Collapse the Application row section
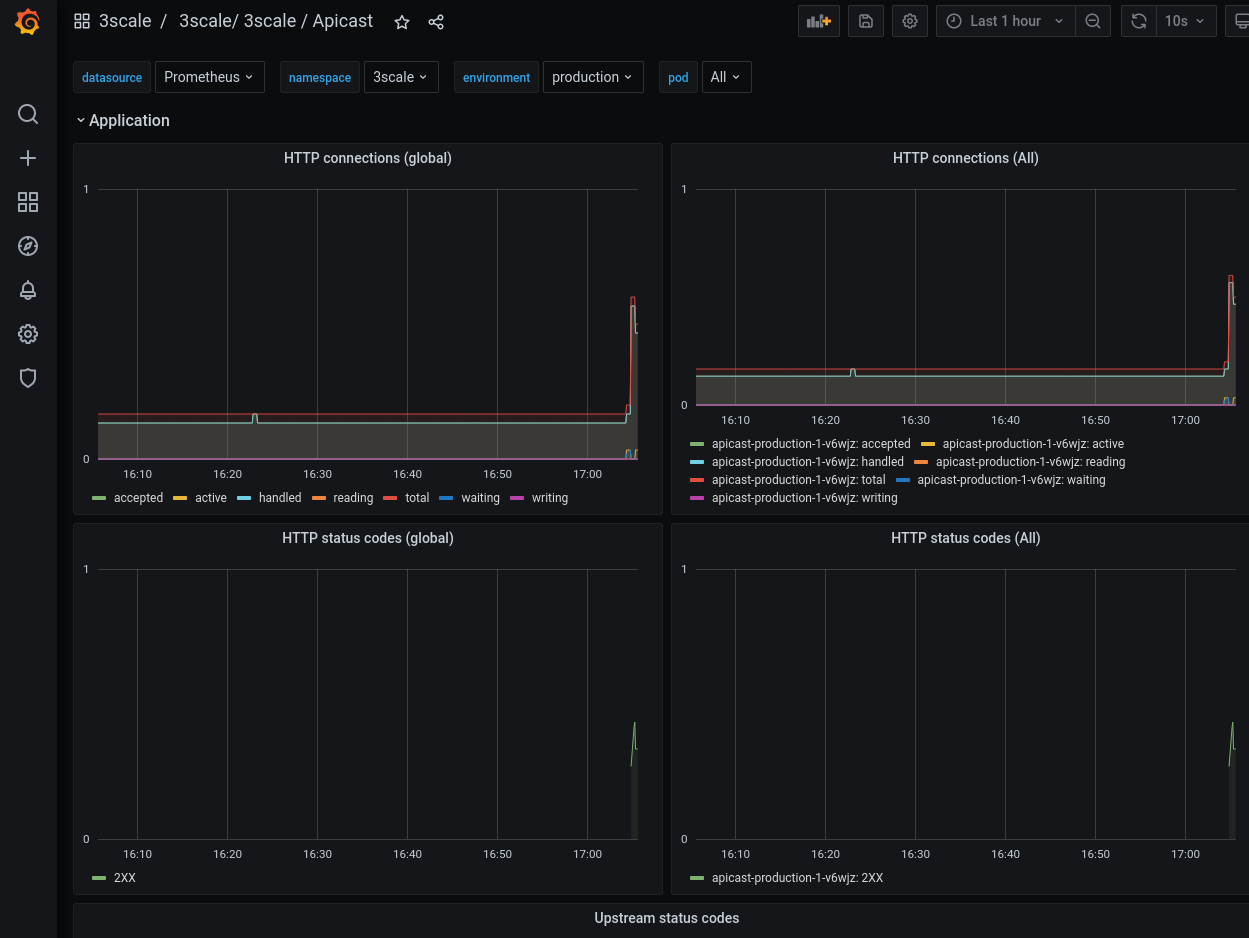This screenshot has height=938, width=1249. [x=129, y=120]
